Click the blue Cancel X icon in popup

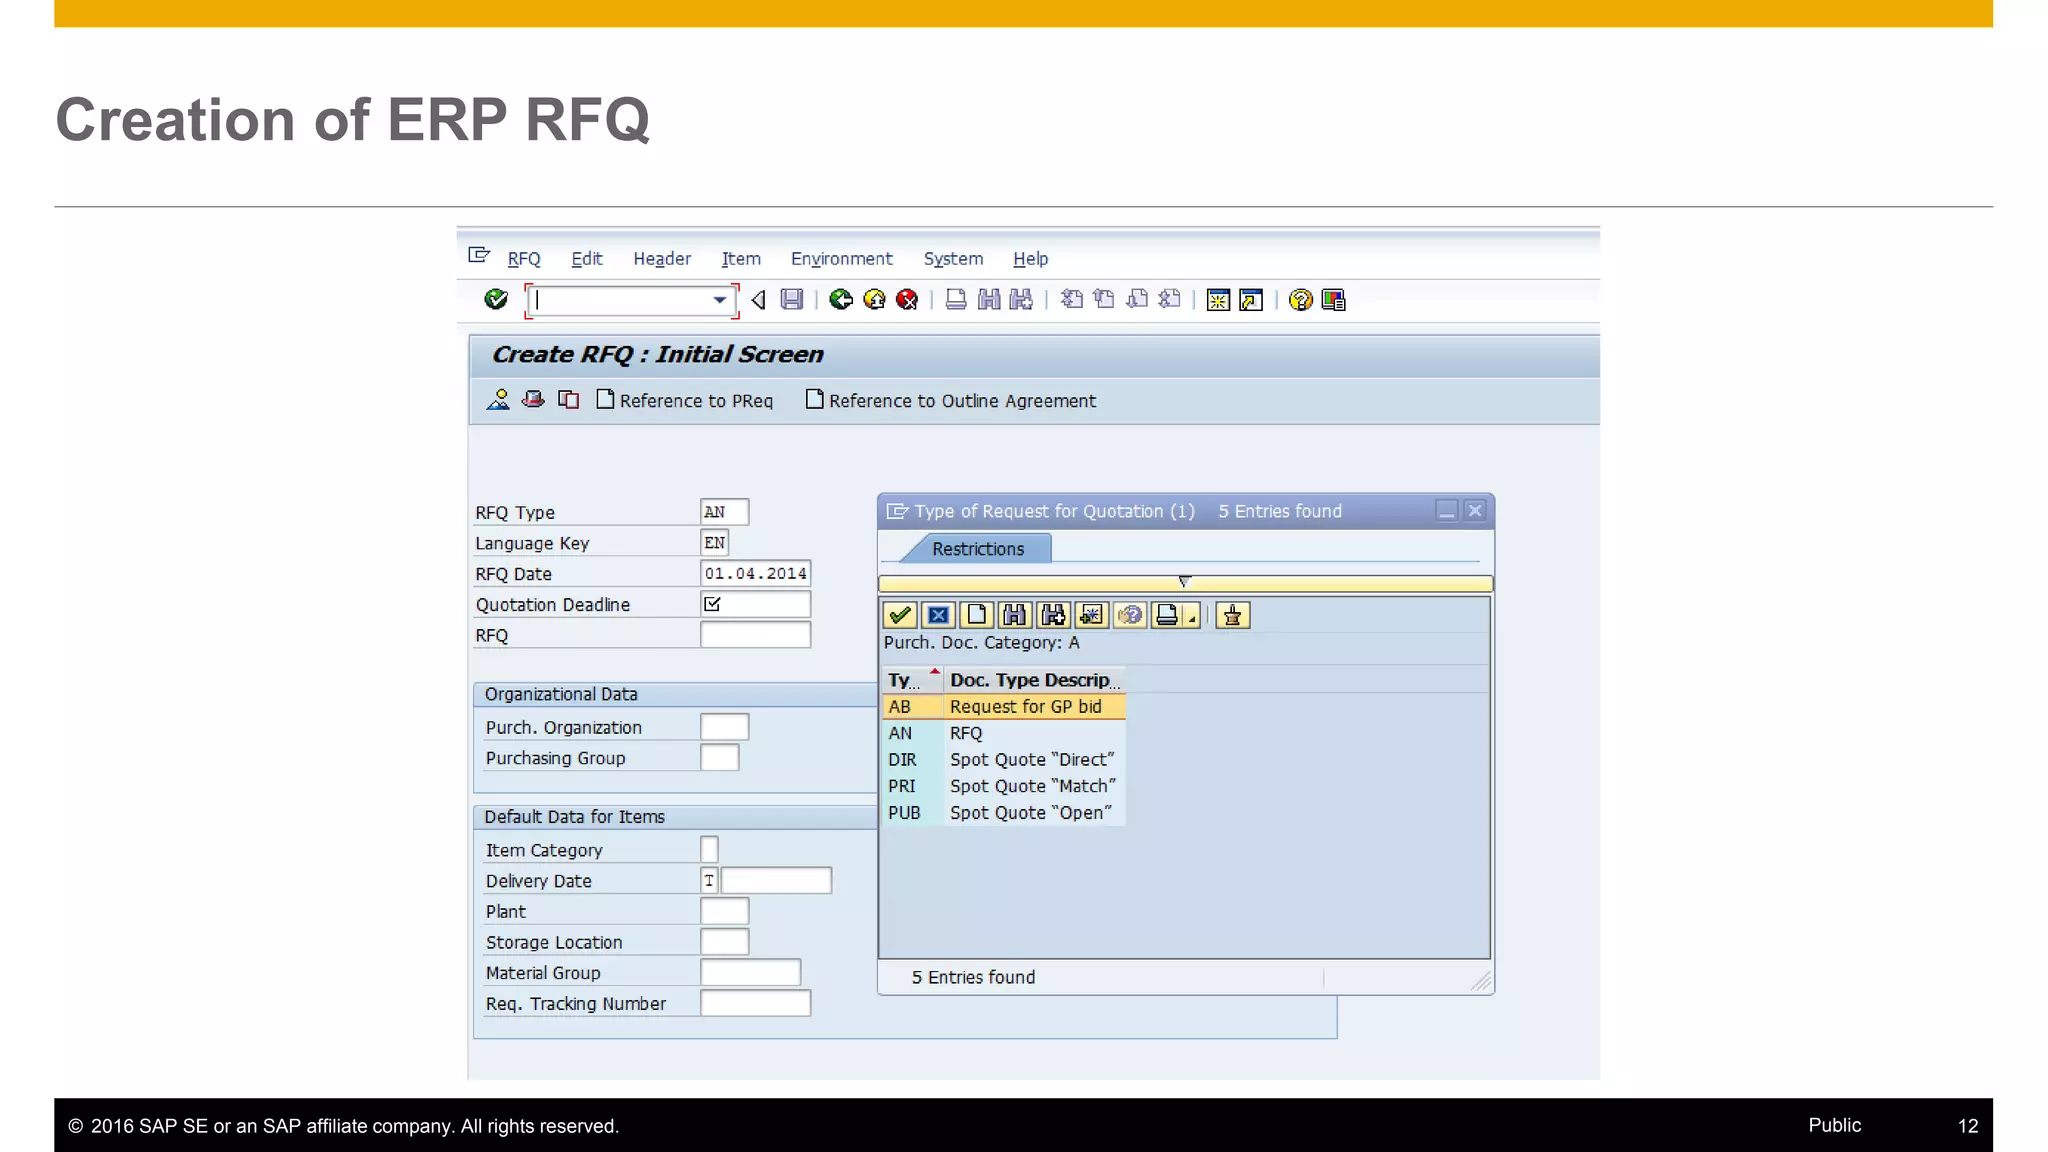(938, 615)
